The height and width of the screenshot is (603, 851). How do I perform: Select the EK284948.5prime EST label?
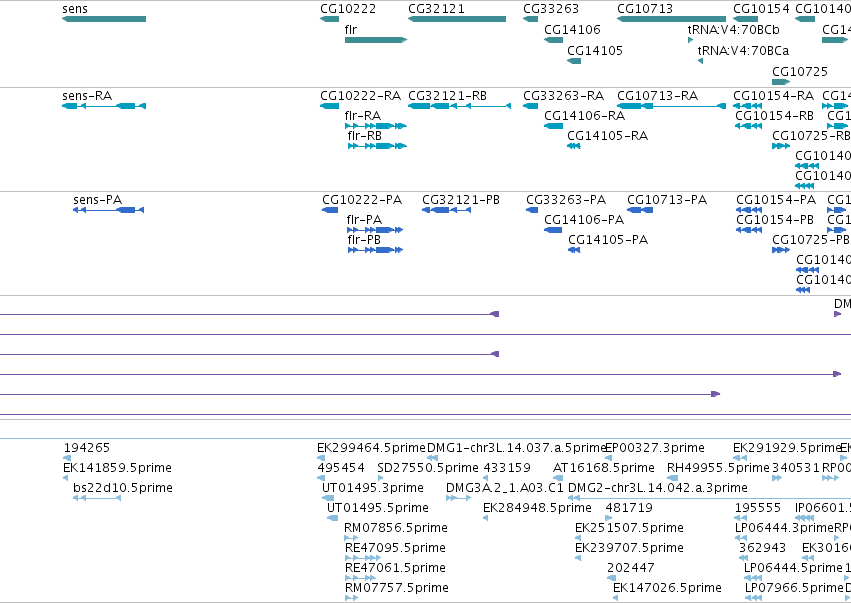537,508
